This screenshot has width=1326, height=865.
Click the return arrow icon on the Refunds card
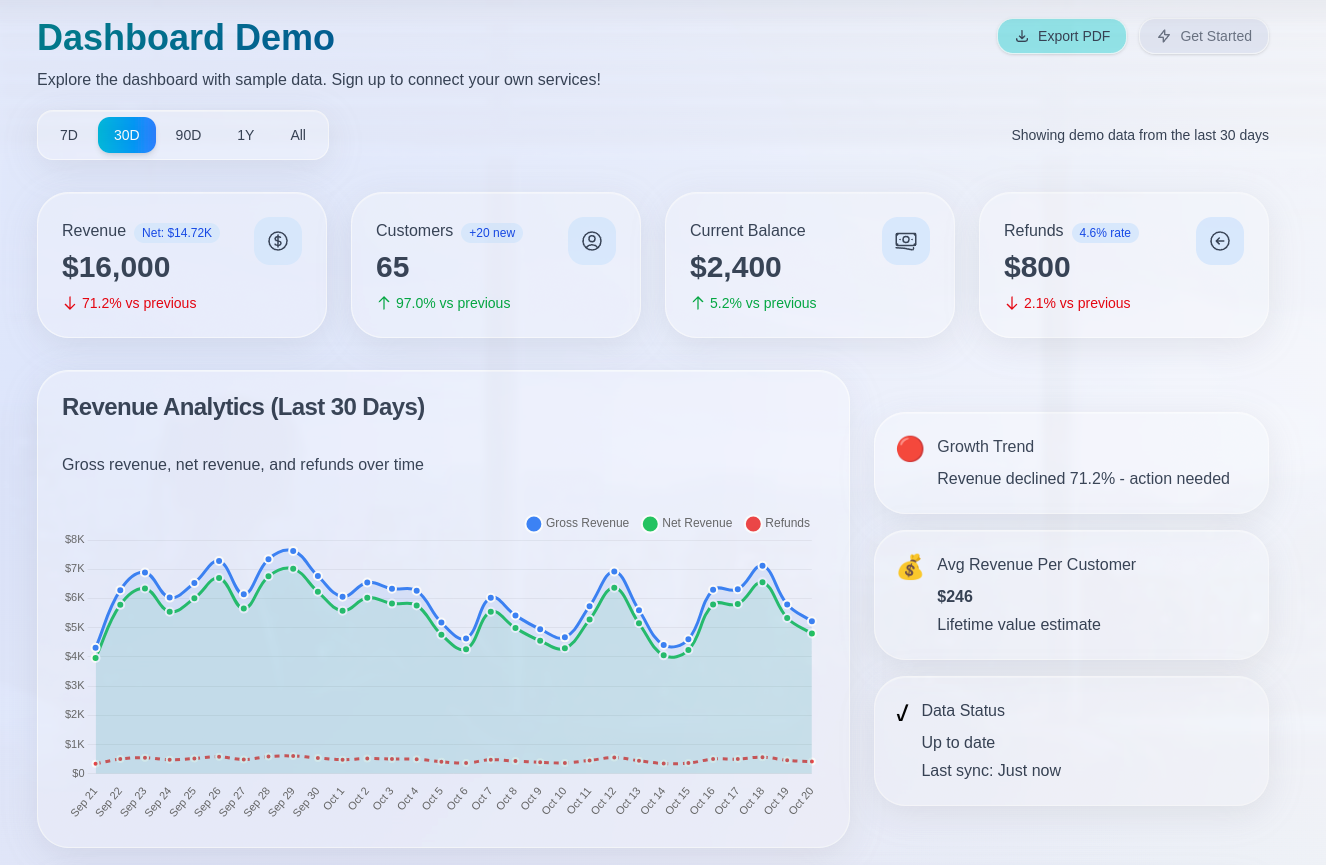tap(1220, 240)
